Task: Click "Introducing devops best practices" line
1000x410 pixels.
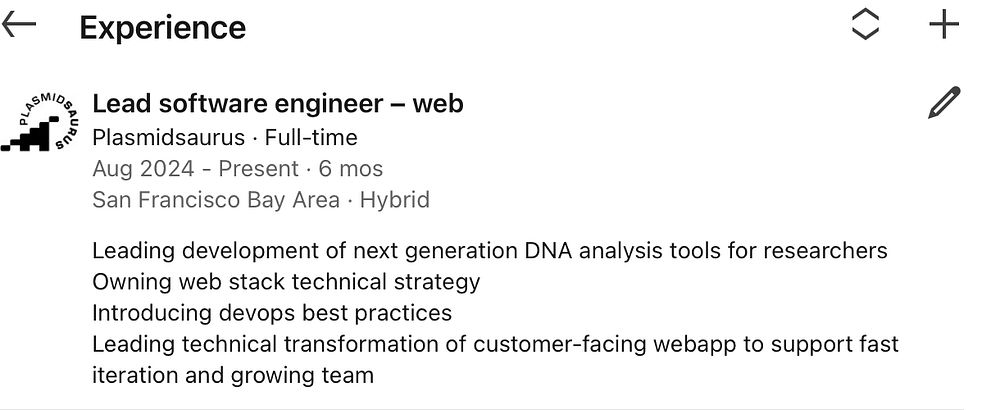Action: (272, 313)
